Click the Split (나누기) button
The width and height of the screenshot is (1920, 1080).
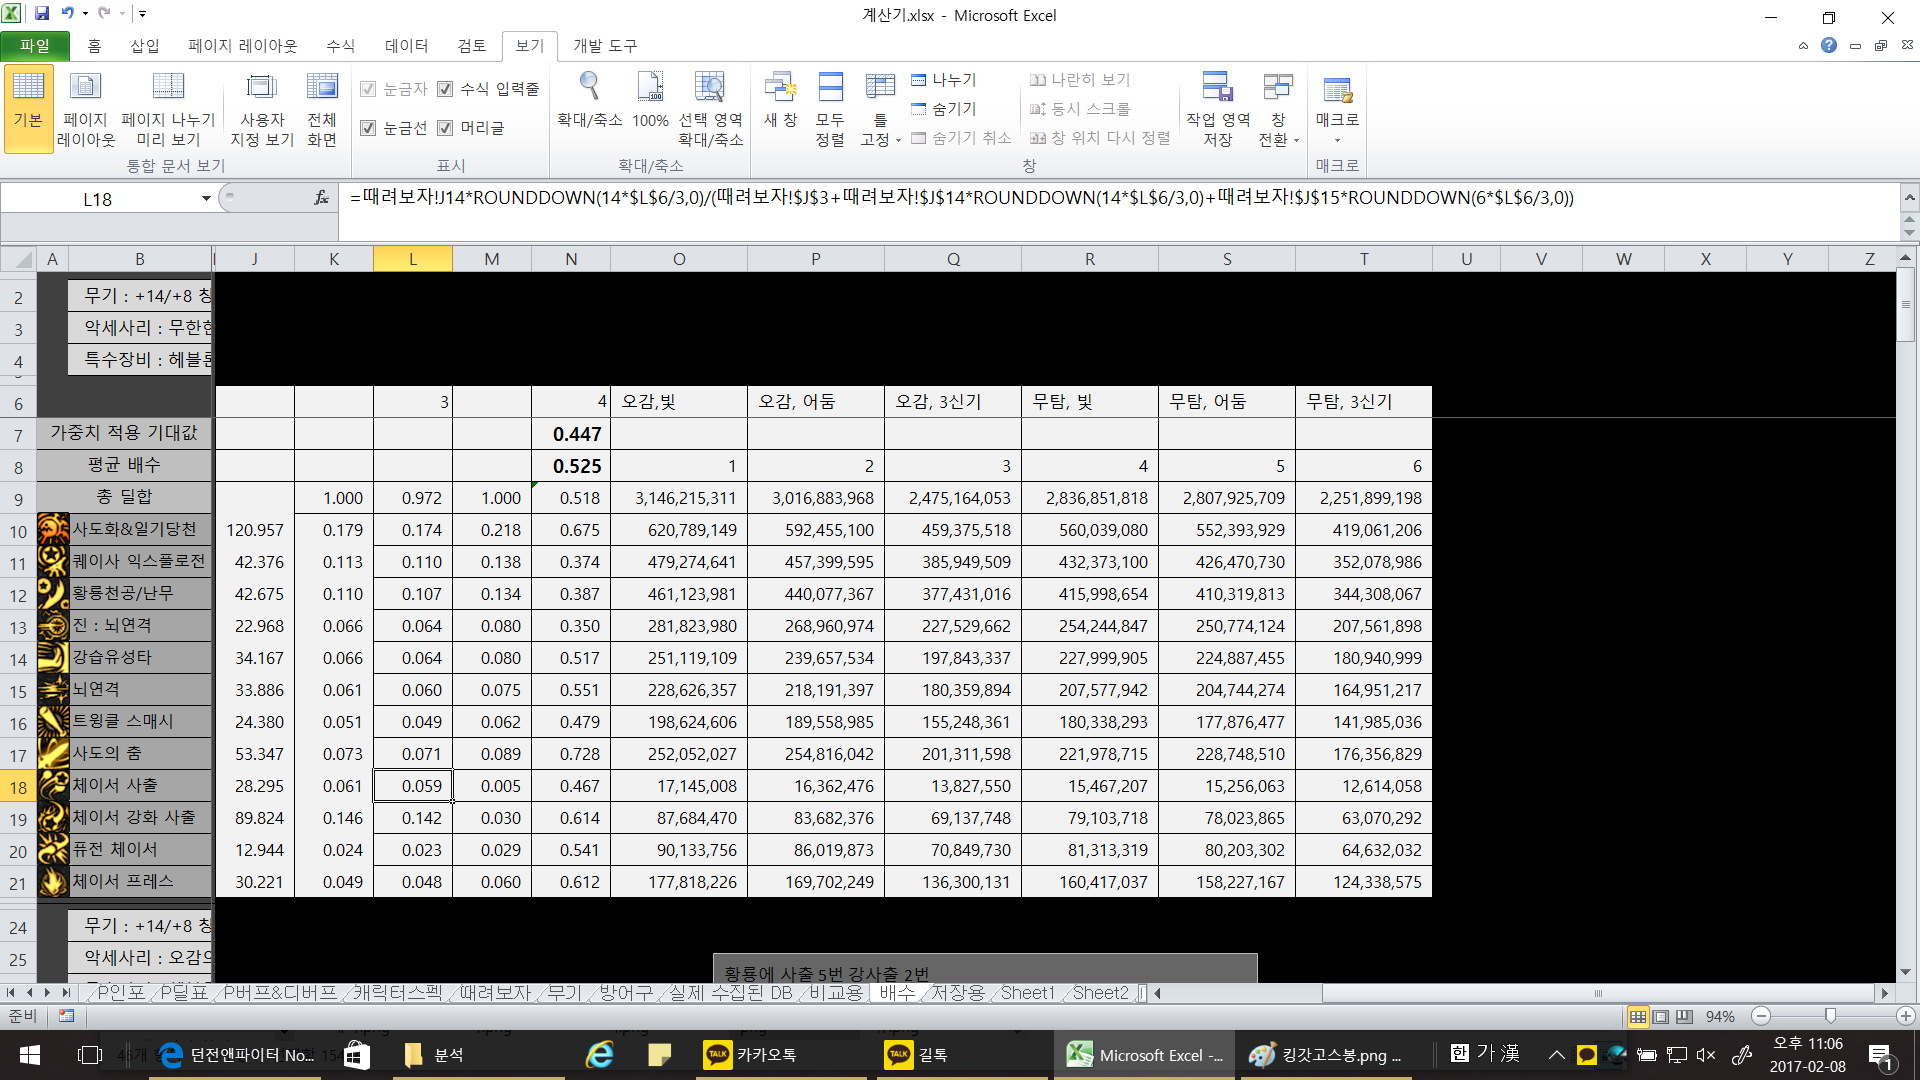[944, 80]
